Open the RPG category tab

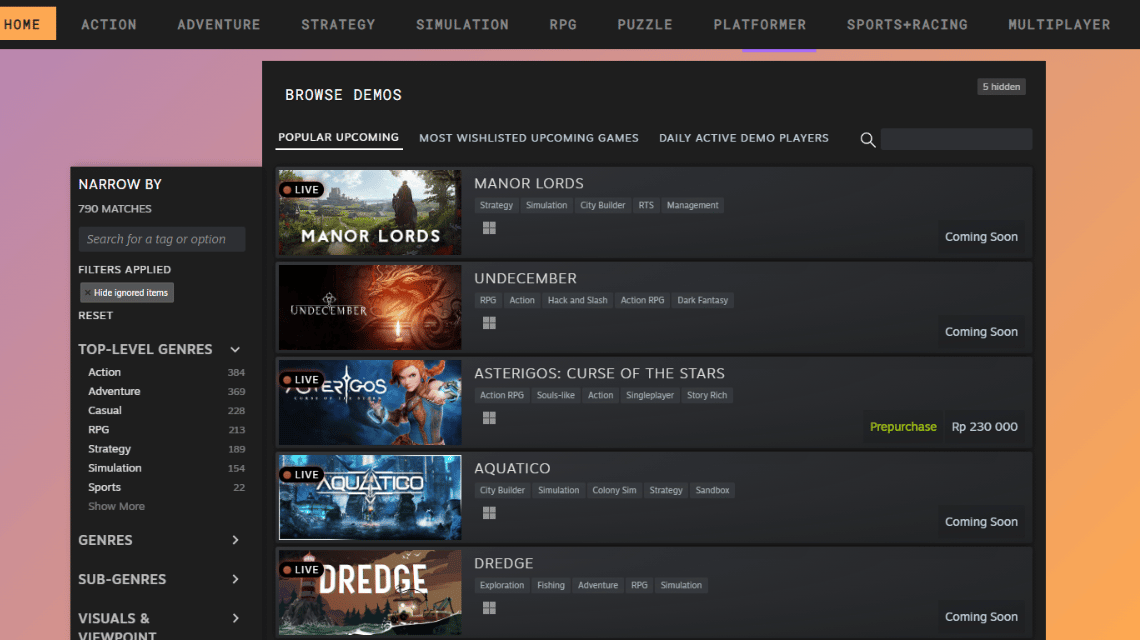pyautogui.click(x=563, y=25)
